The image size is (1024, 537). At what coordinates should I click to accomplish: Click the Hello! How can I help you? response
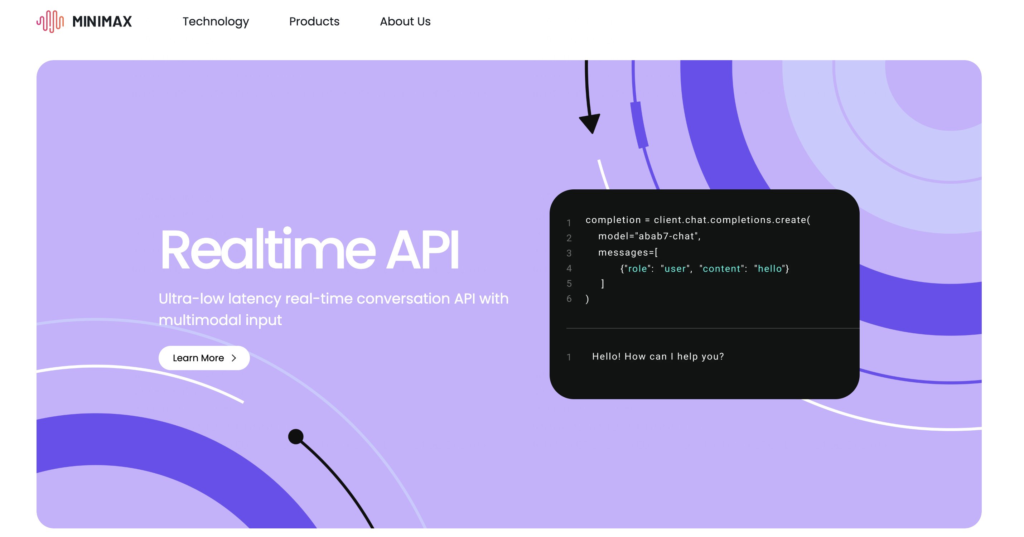pos(658,357)
